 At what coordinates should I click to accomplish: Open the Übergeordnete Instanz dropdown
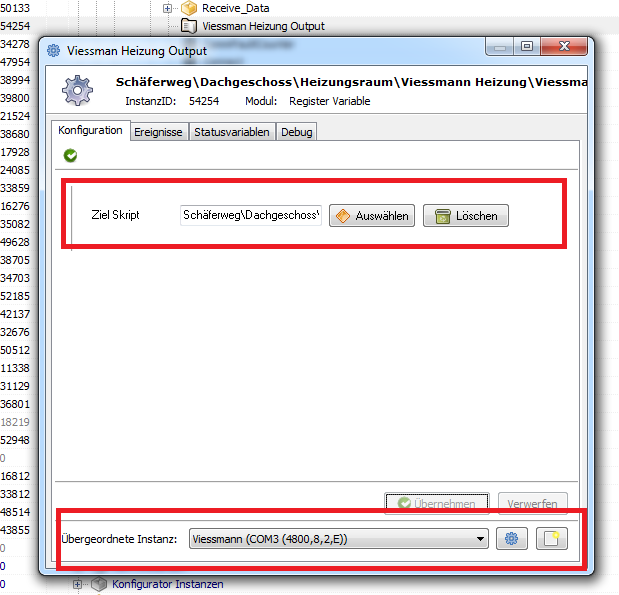338,539
